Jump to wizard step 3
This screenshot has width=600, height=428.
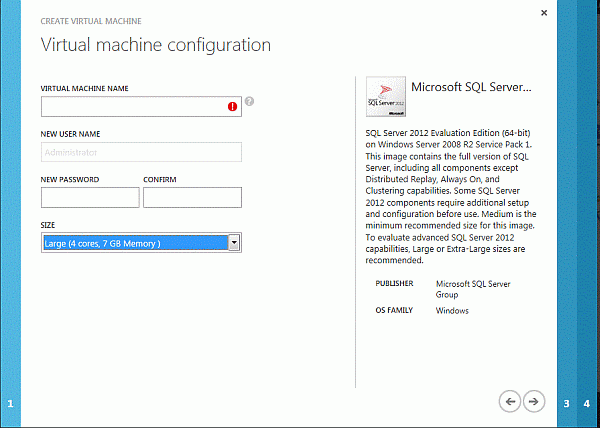tap(567, 403)
